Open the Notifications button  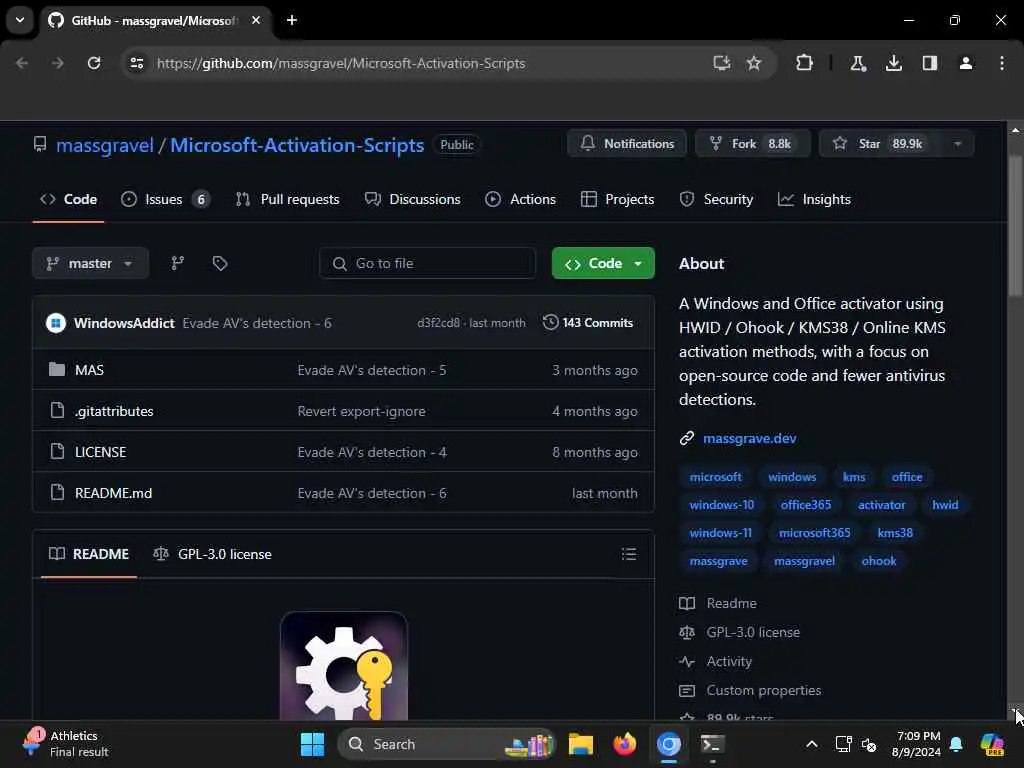pos(627,144)
